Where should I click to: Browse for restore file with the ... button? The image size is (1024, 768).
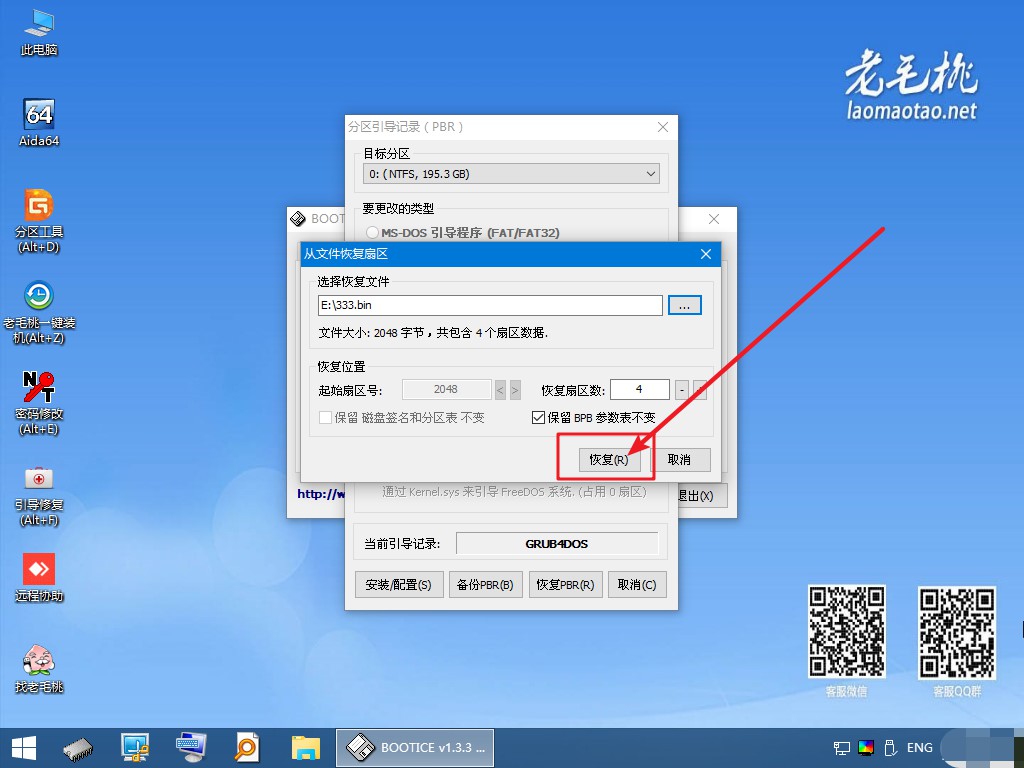(x=684, y=306)
